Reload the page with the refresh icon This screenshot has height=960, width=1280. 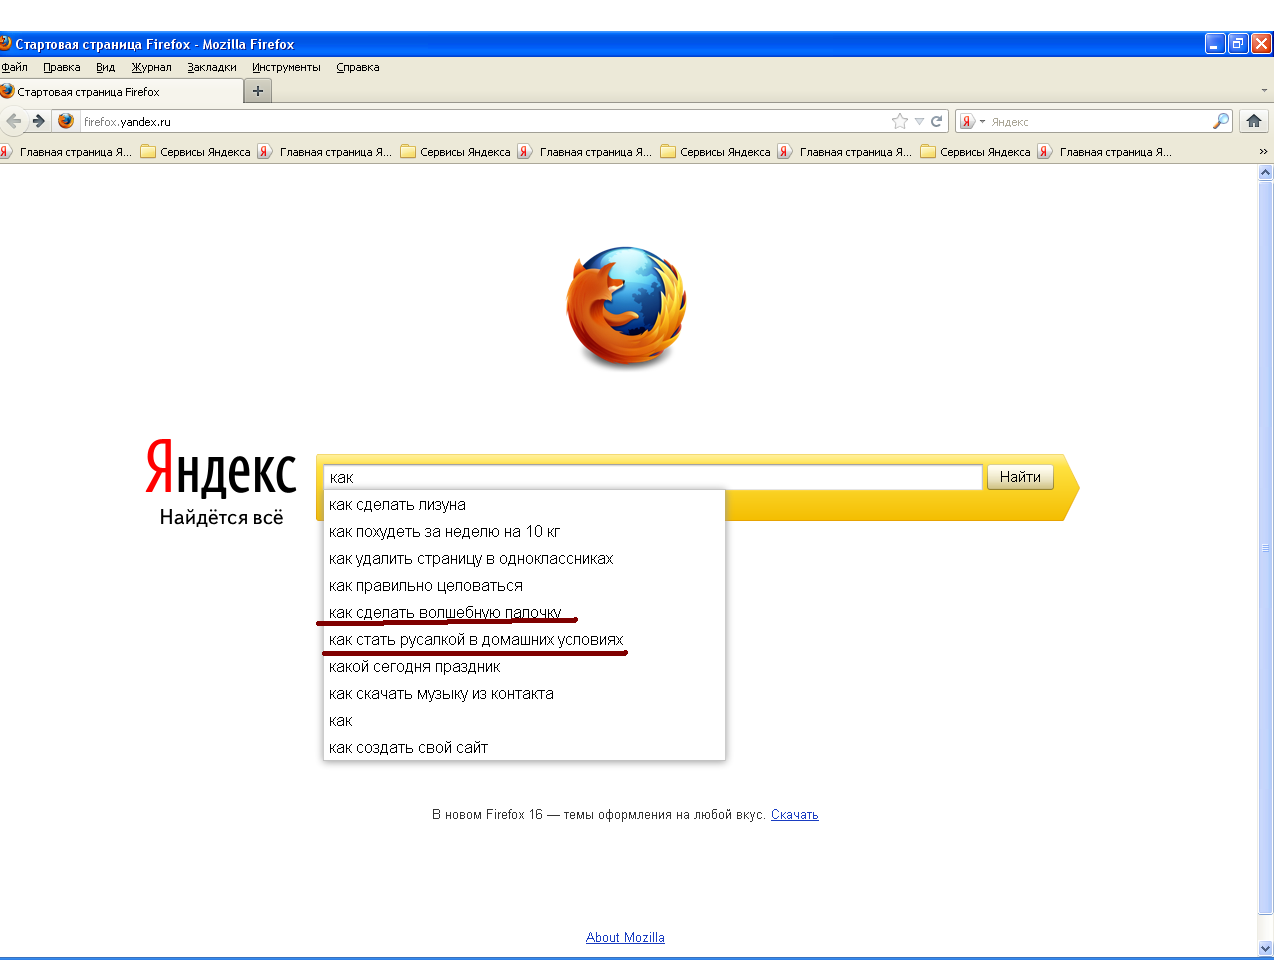pyautogui.click(x=937, y=121)
